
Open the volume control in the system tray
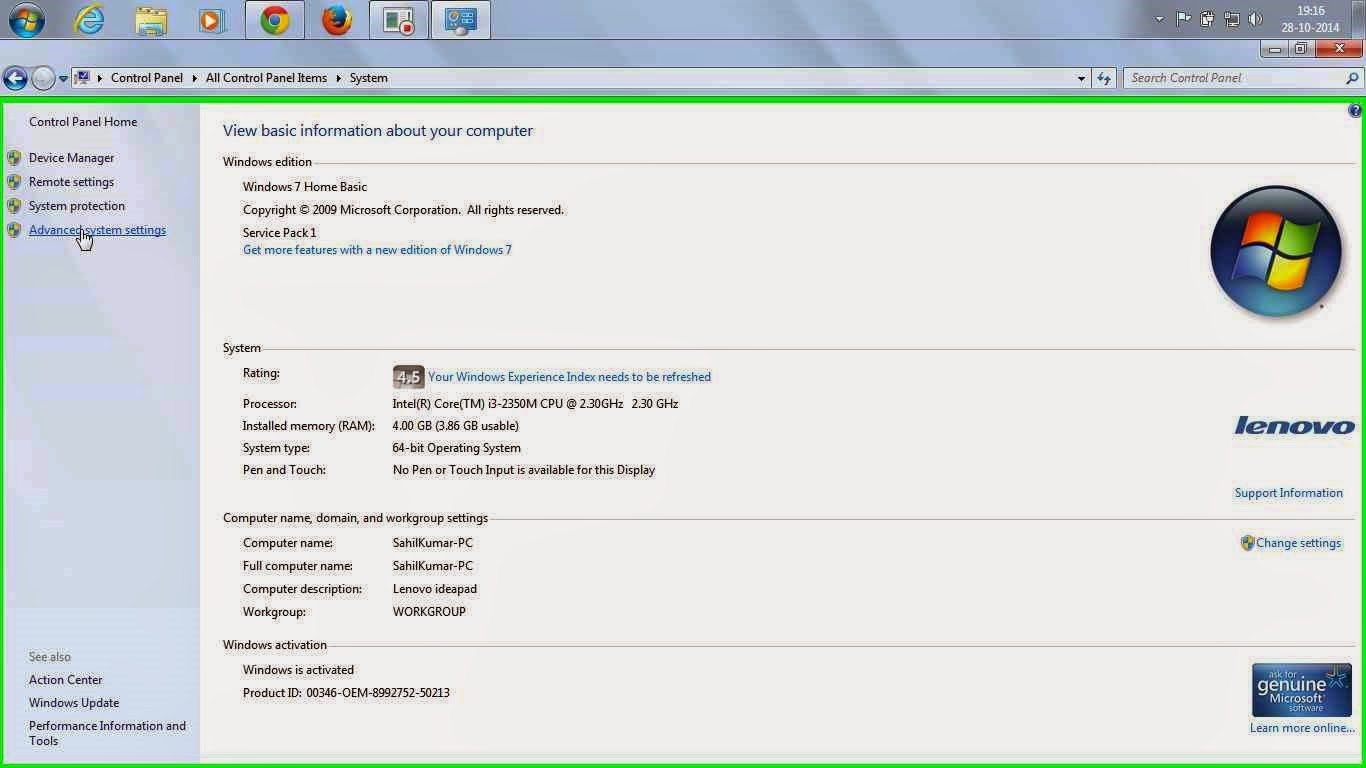(1256, 17)
